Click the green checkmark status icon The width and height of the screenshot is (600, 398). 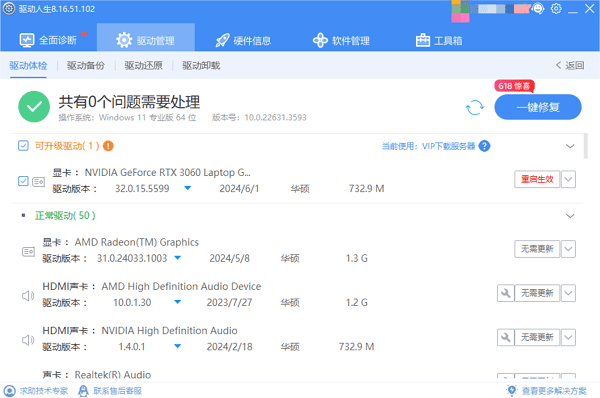(x=34, y=107)
